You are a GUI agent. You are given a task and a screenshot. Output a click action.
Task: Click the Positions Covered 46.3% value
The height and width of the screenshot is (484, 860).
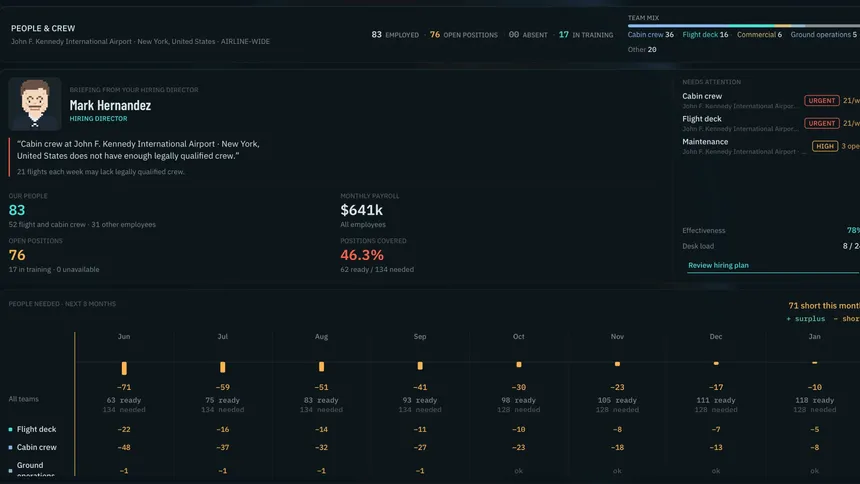pyautogui.click(x=362, y=255)
